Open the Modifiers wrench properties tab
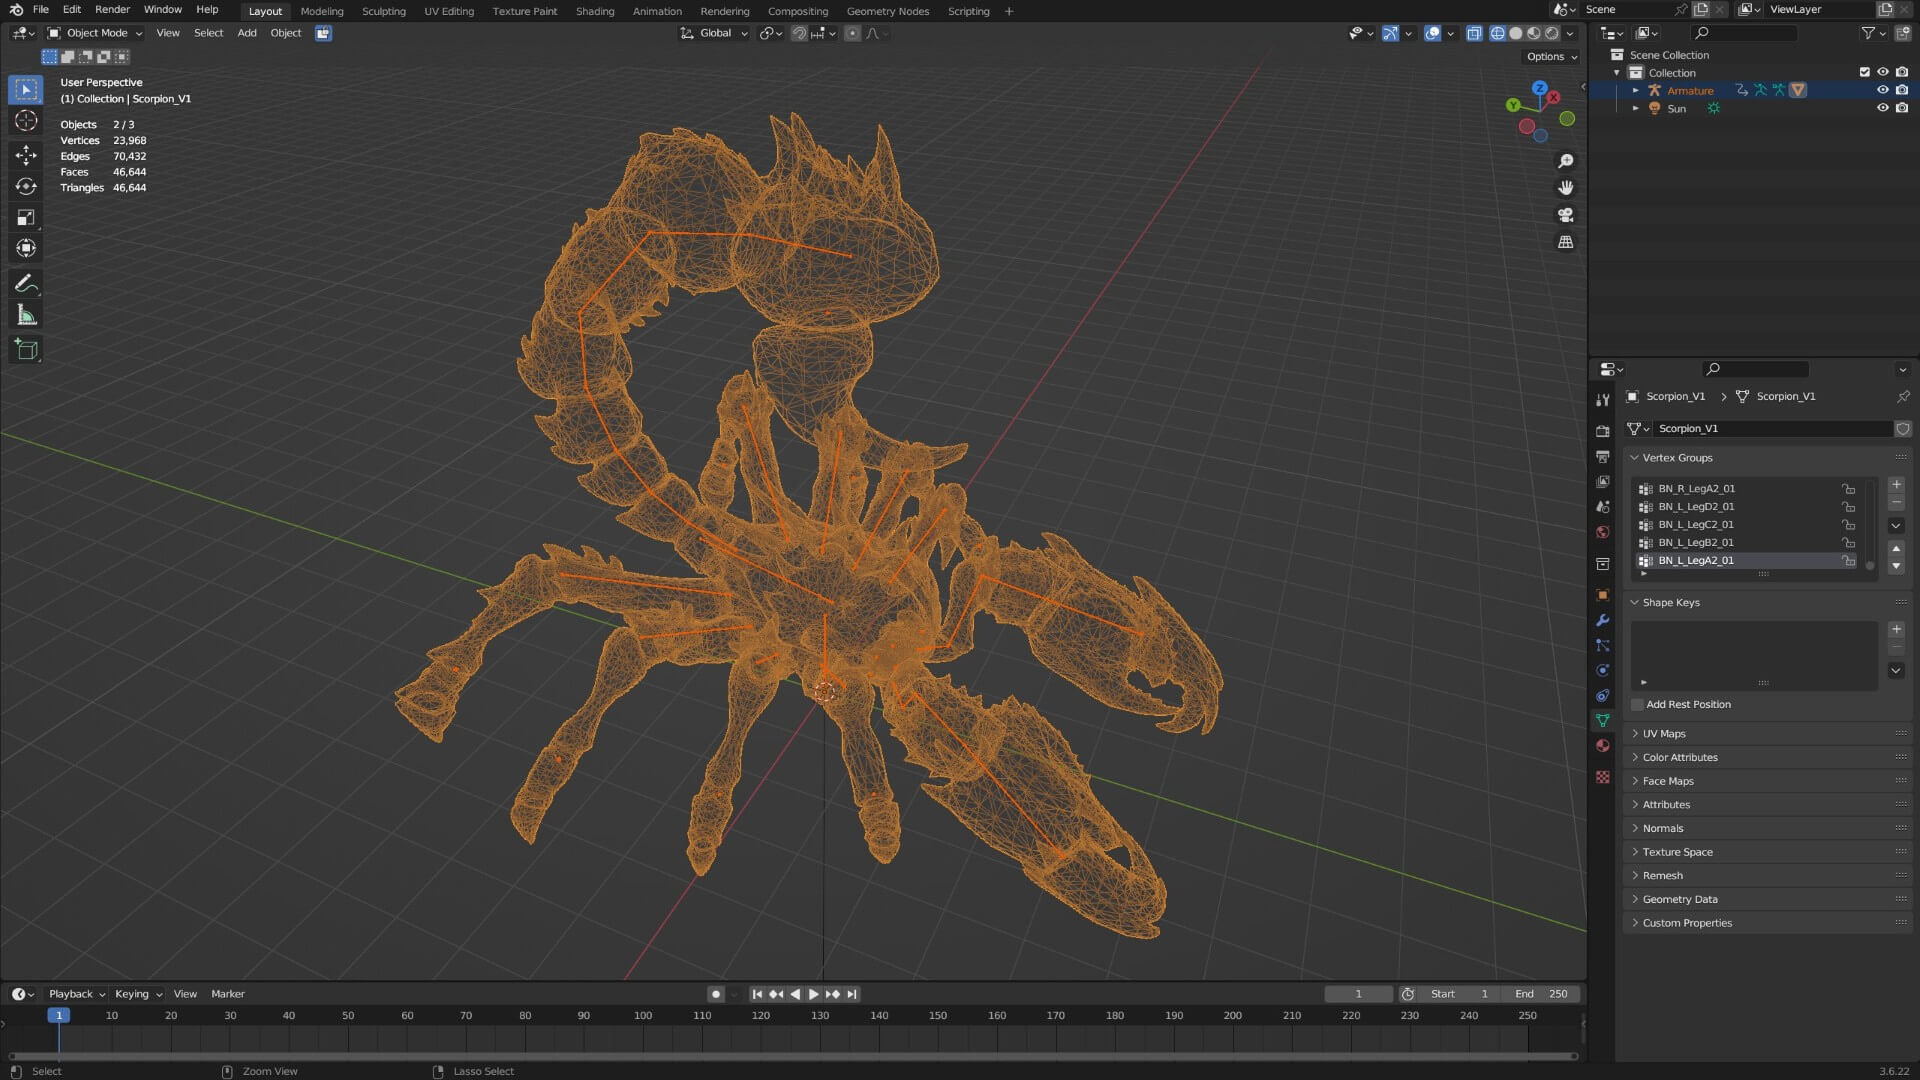 coord(1603,620)
